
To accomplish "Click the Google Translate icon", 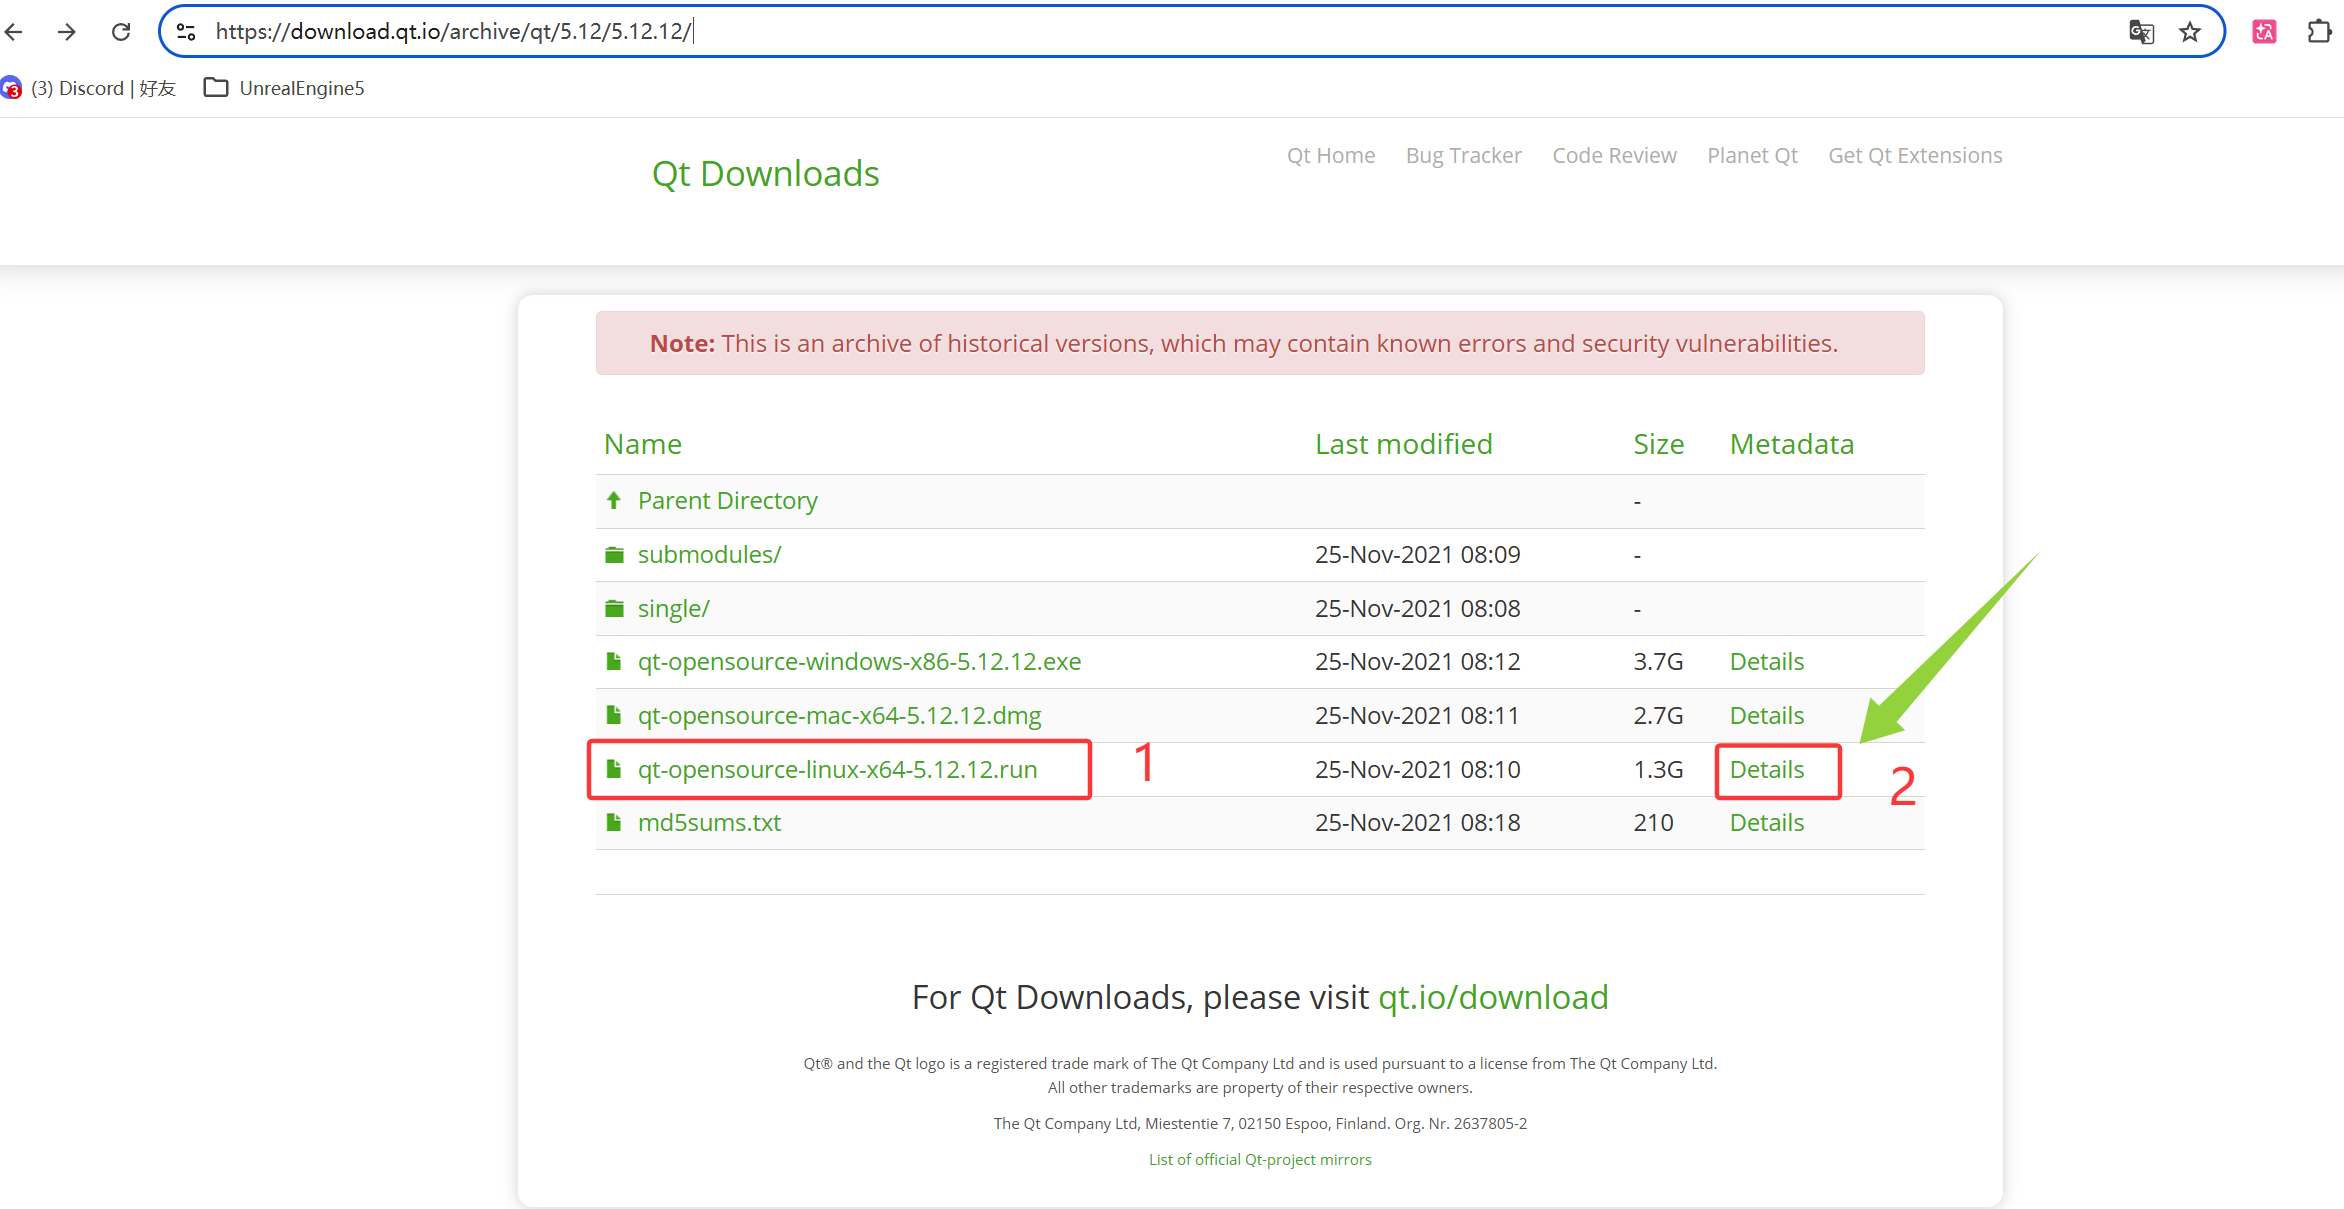I will [2141, 32].
